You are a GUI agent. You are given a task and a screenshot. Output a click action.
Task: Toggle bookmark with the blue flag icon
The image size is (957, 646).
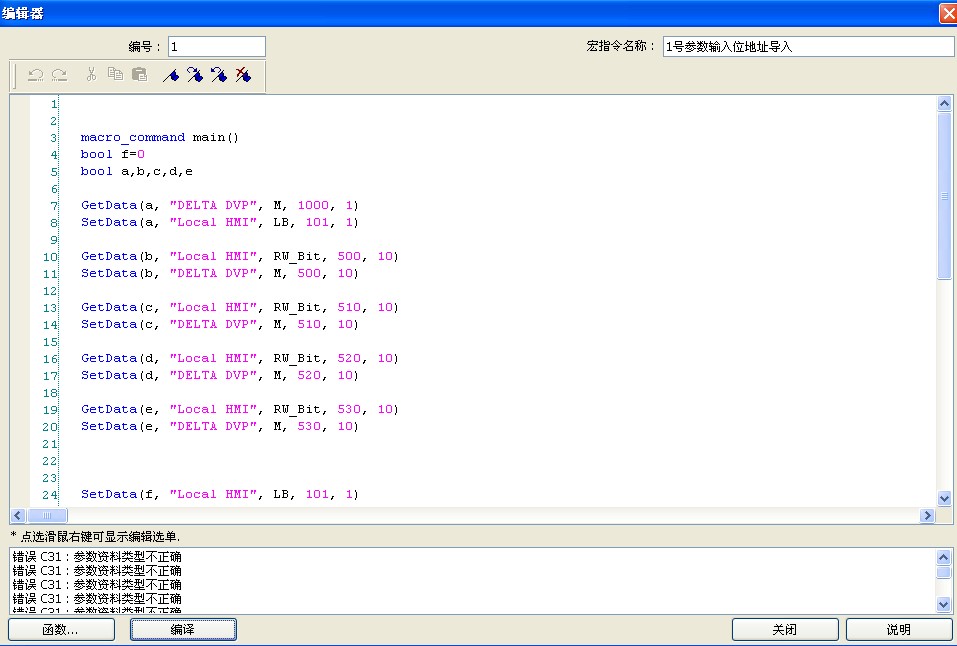click(x=171, y=75)
